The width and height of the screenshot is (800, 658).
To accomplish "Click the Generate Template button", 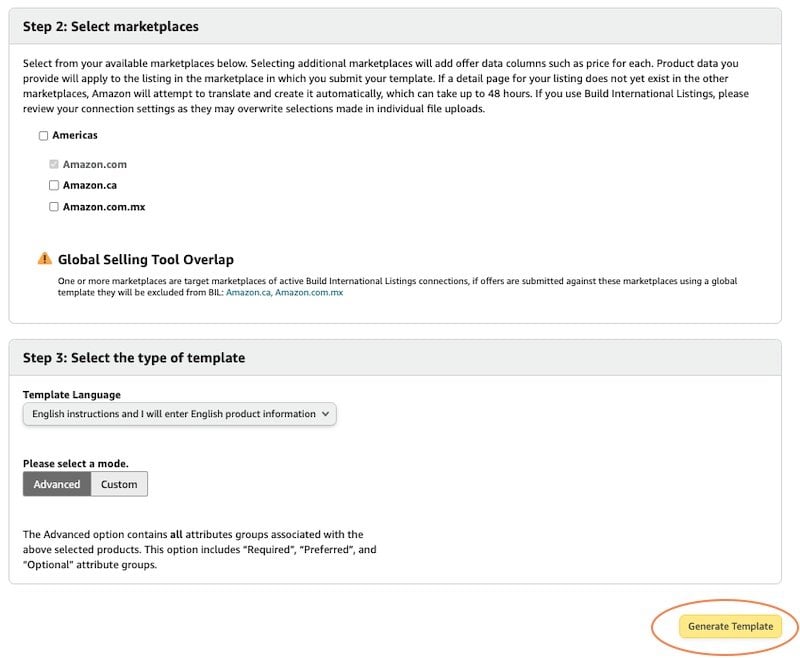I will tap(730, 626).
